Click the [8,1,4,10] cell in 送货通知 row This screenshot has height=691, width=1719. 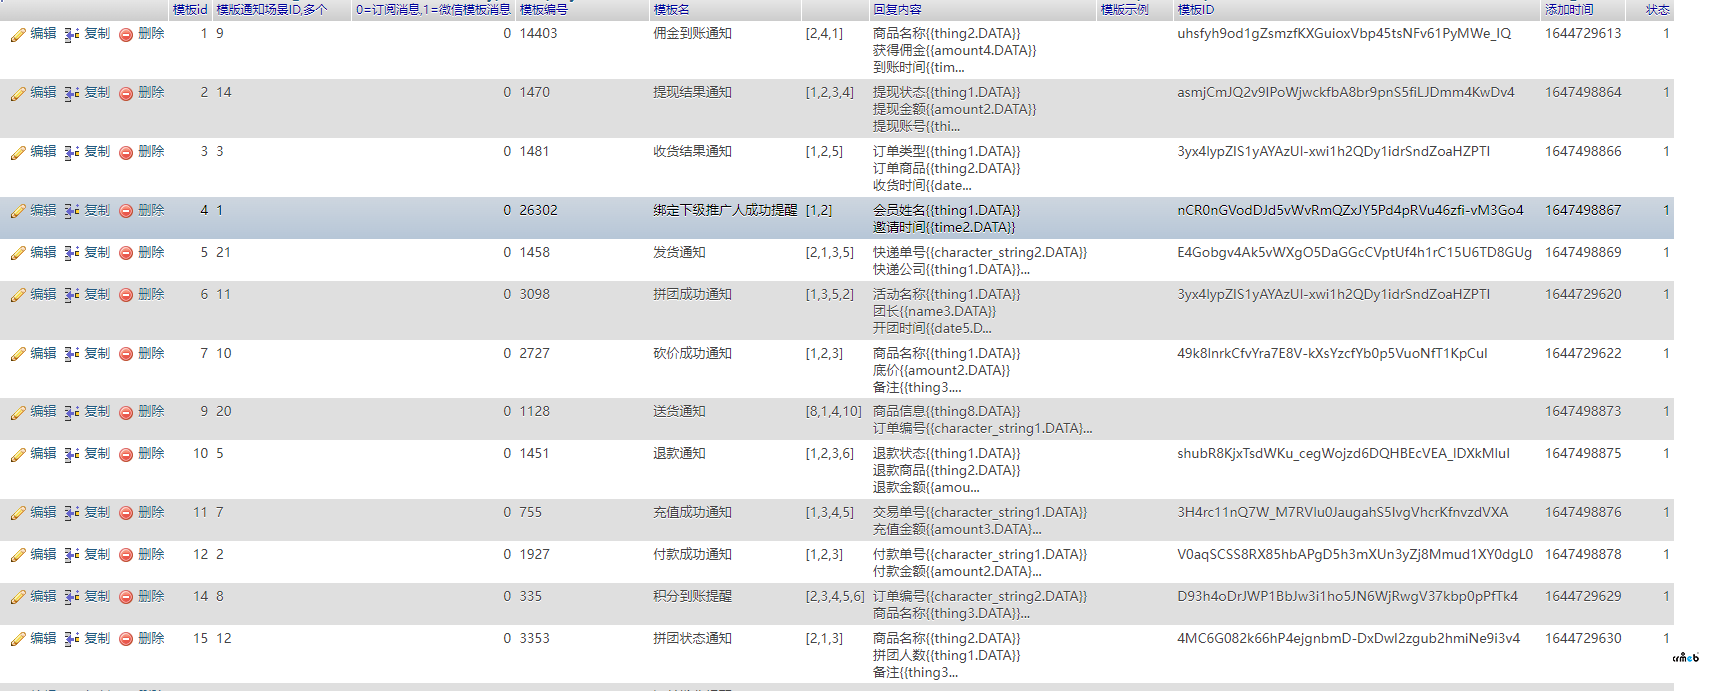pyautogui.click(x=833, y=412)
